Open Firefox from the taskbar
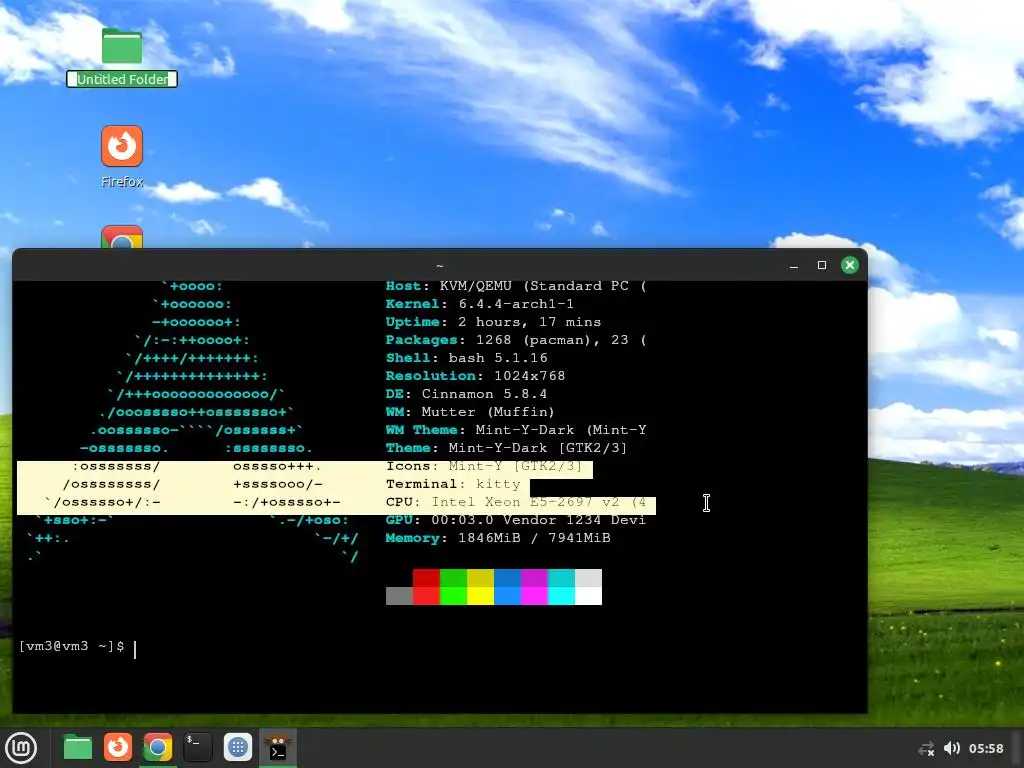 pyautogui.click(x=118, y=747)
